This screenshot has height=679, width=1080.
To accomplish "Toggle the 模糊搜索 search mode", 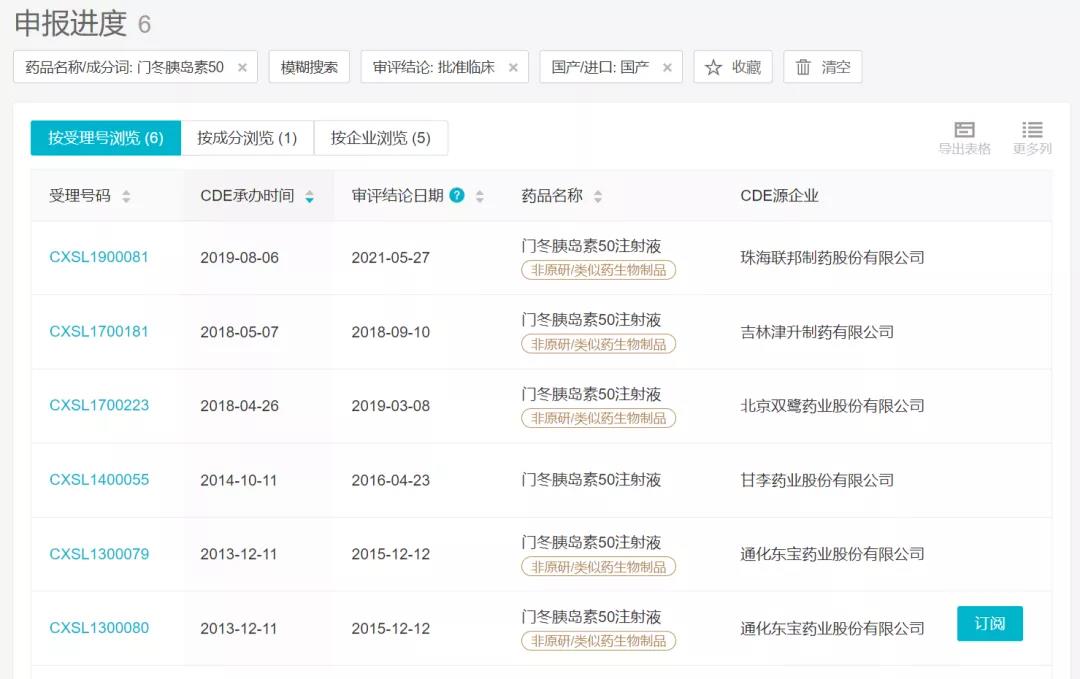I will click(309, 67).
